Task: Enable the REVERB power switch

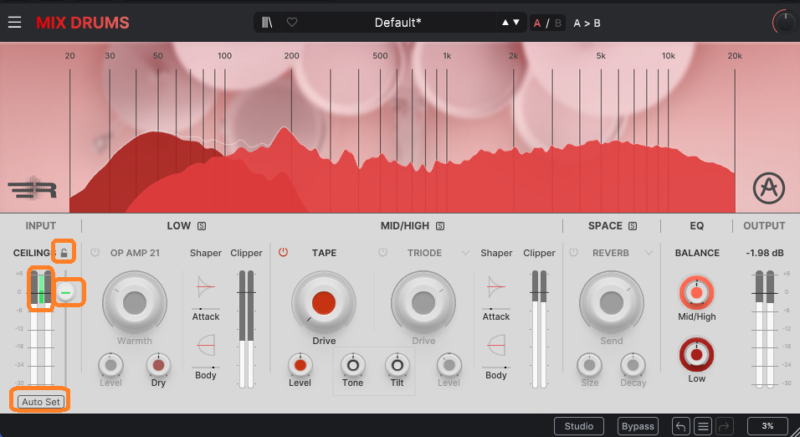Action: click(573, 253)
